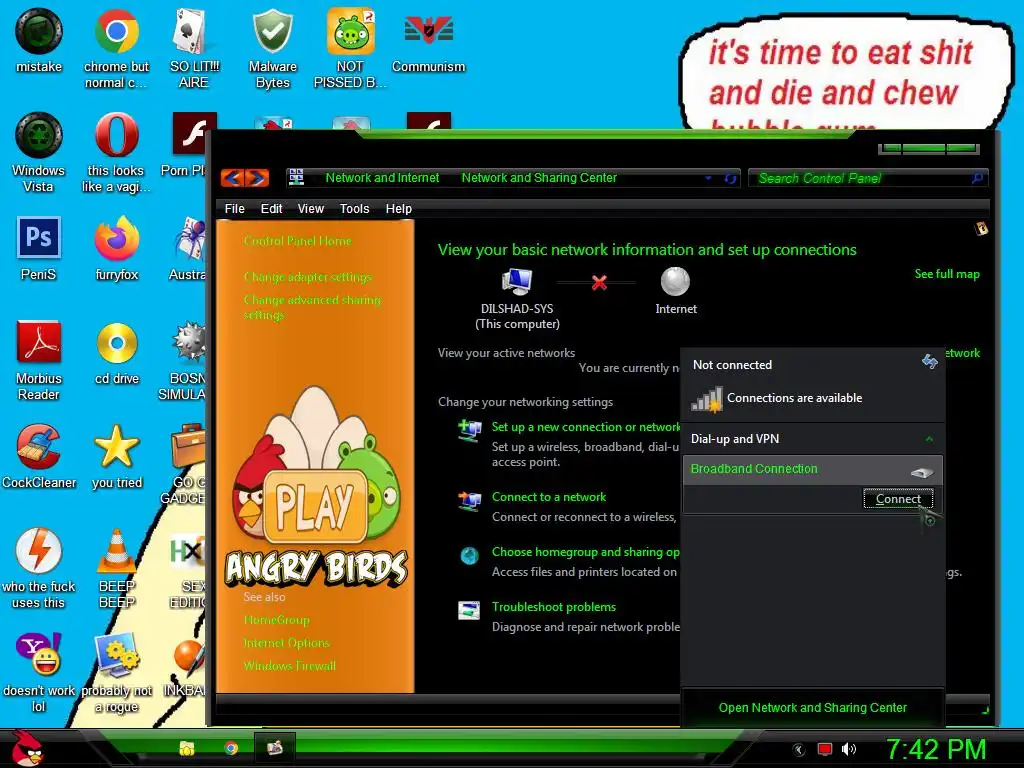Image resolution: width=1024 pixels, height=768 pixels.
Task: Click 'Change adapter settings' link
Action: 308,277
